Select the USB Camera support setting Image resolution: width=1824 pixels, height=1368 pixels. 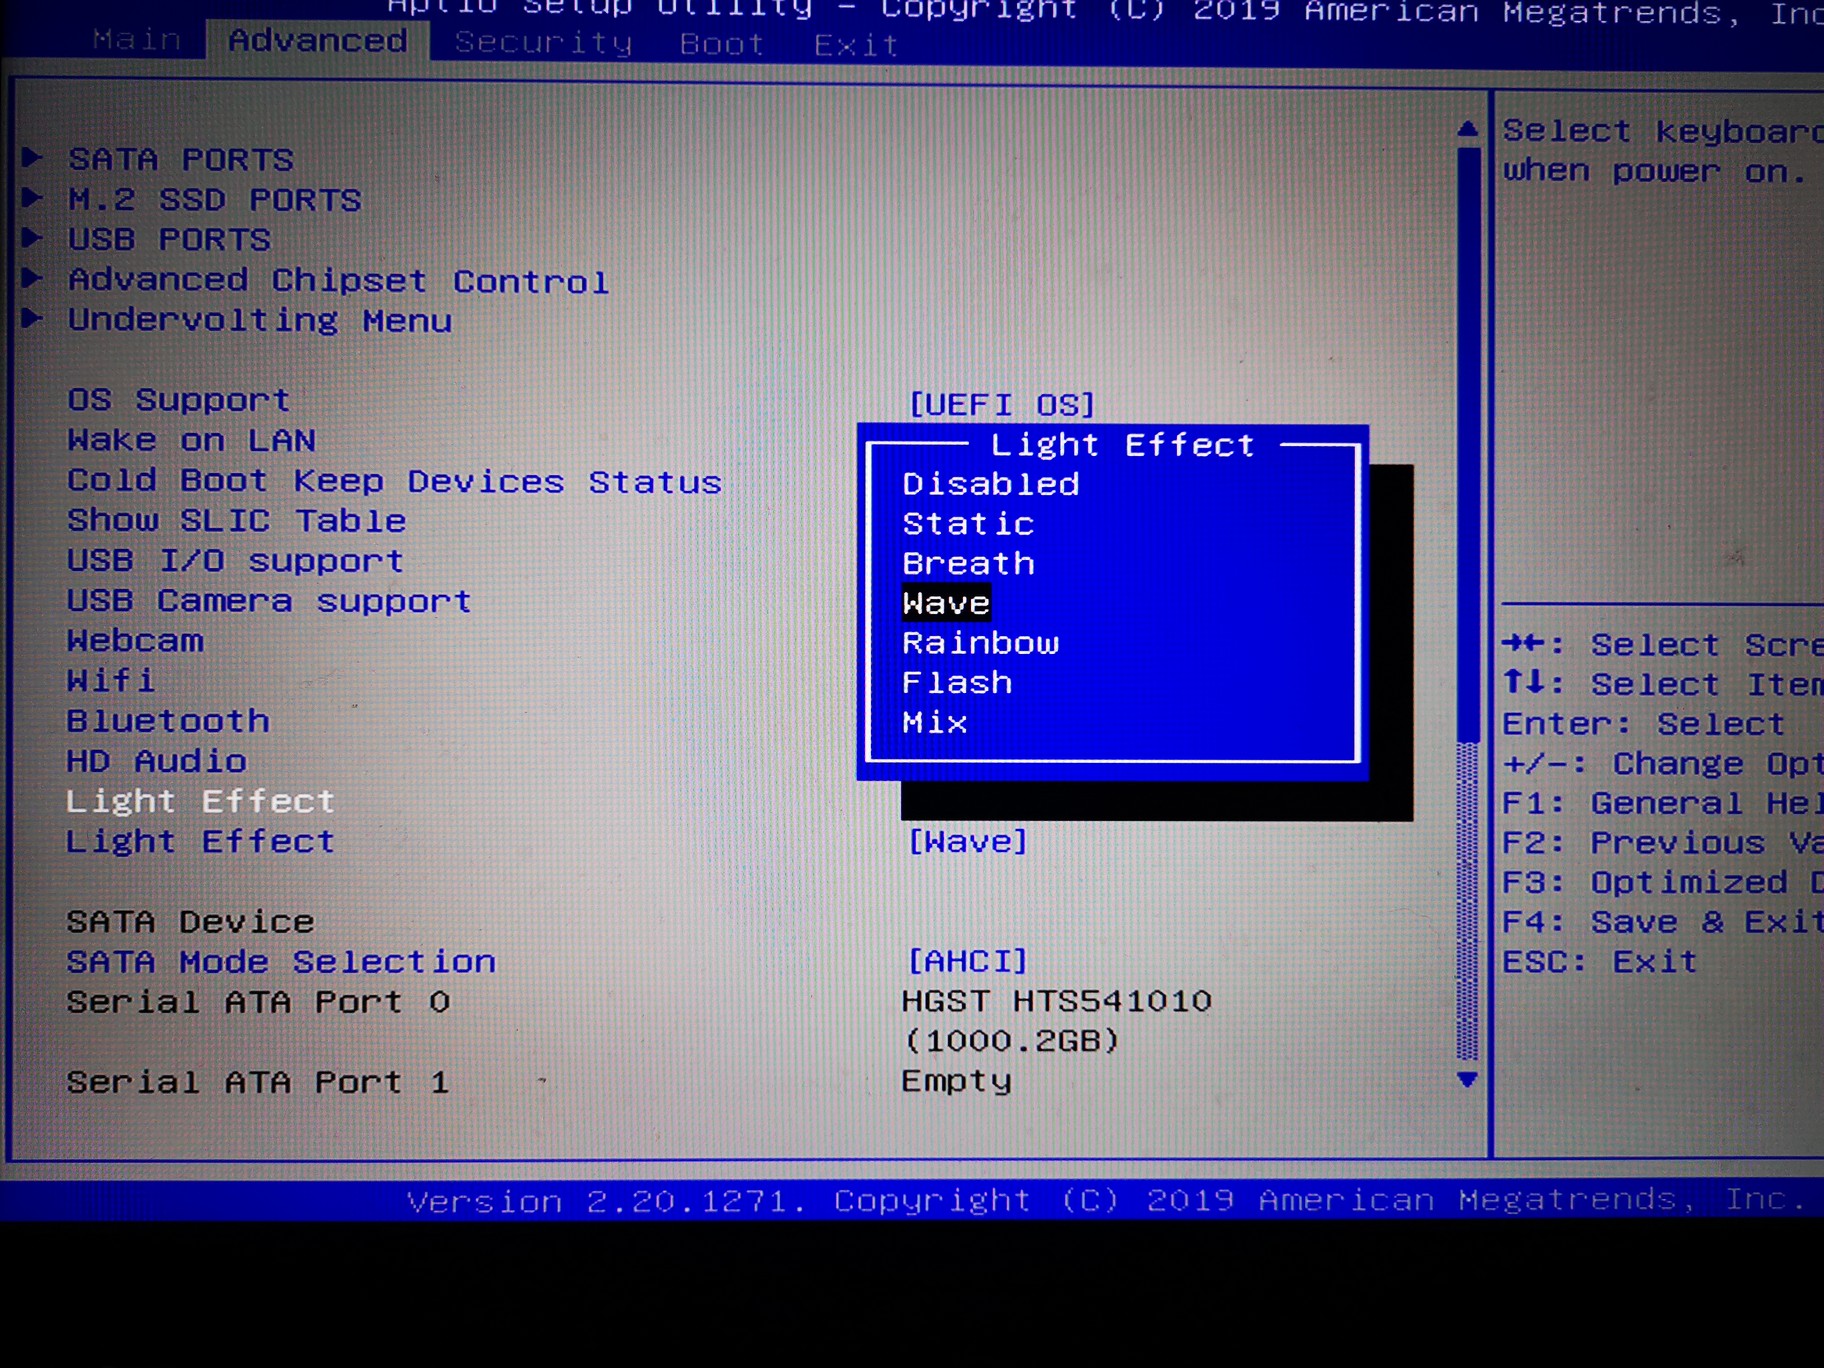(268, 601)
